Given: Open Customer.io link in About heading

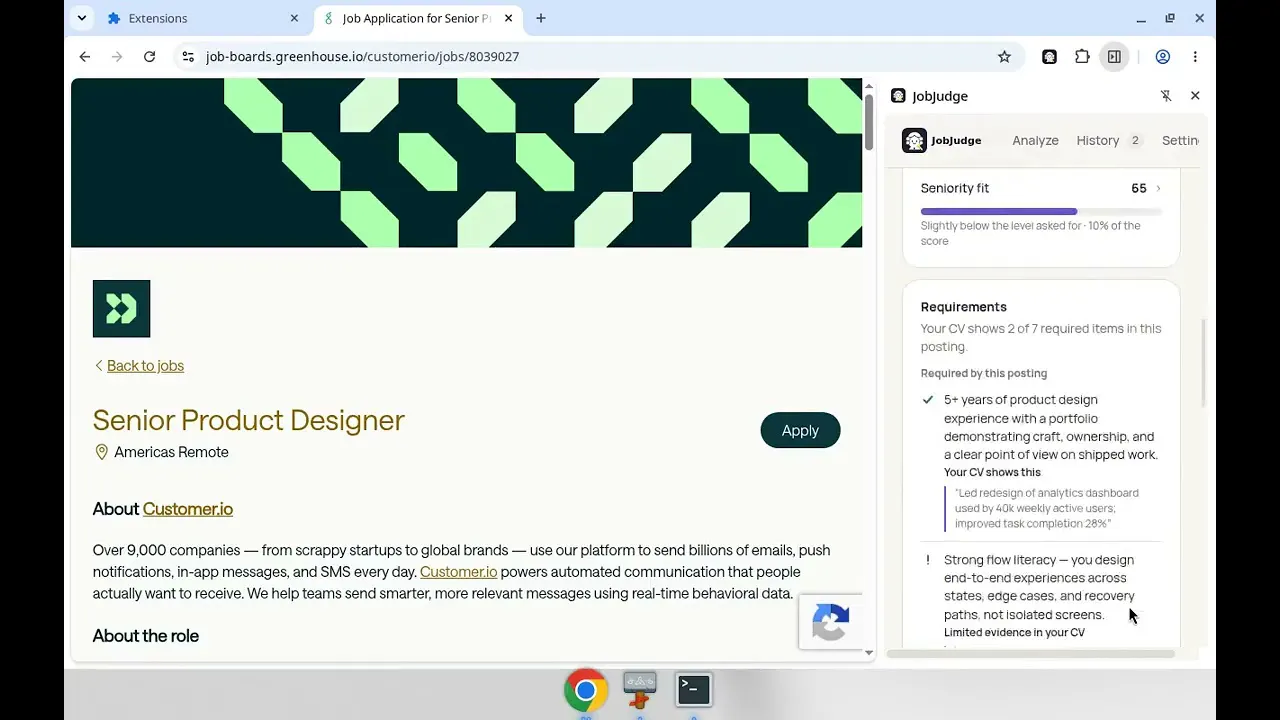Looking at the screenshot, I should [188, 509].
